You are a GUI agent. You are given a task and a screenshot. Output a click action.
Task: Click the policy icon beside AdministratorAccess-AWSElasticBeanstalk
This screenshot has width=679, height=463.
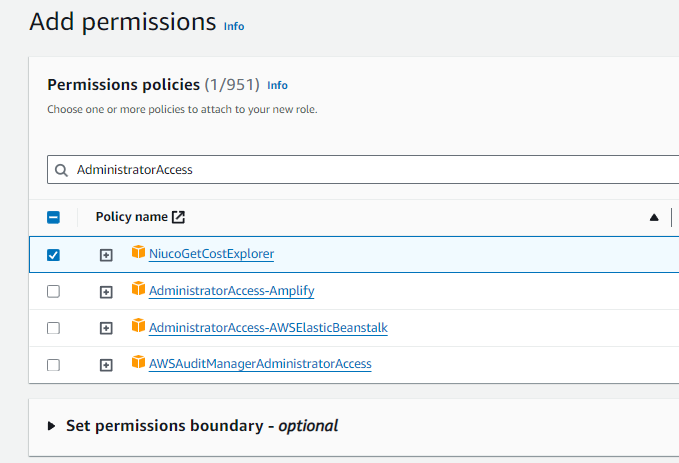(x=138, y=326)
